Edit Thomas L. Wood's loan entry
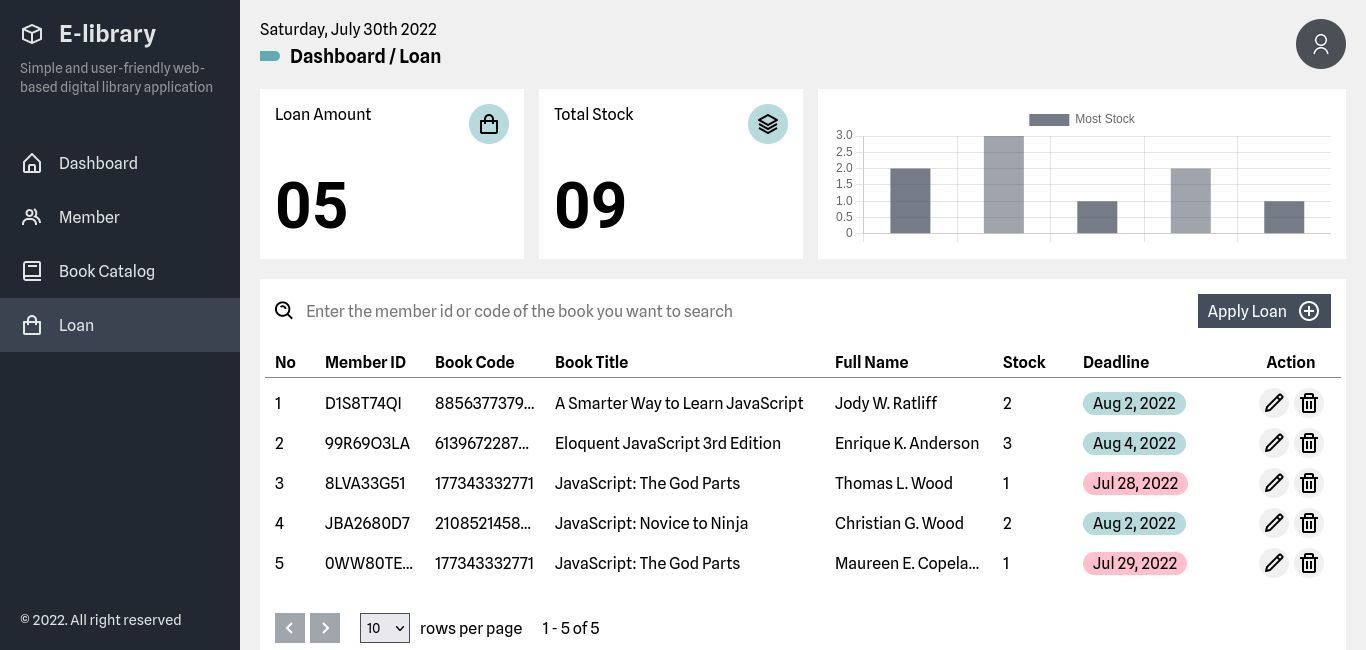Image resolution: width=1366 pixels, height=650 pixels. (x=1273, y=483)
